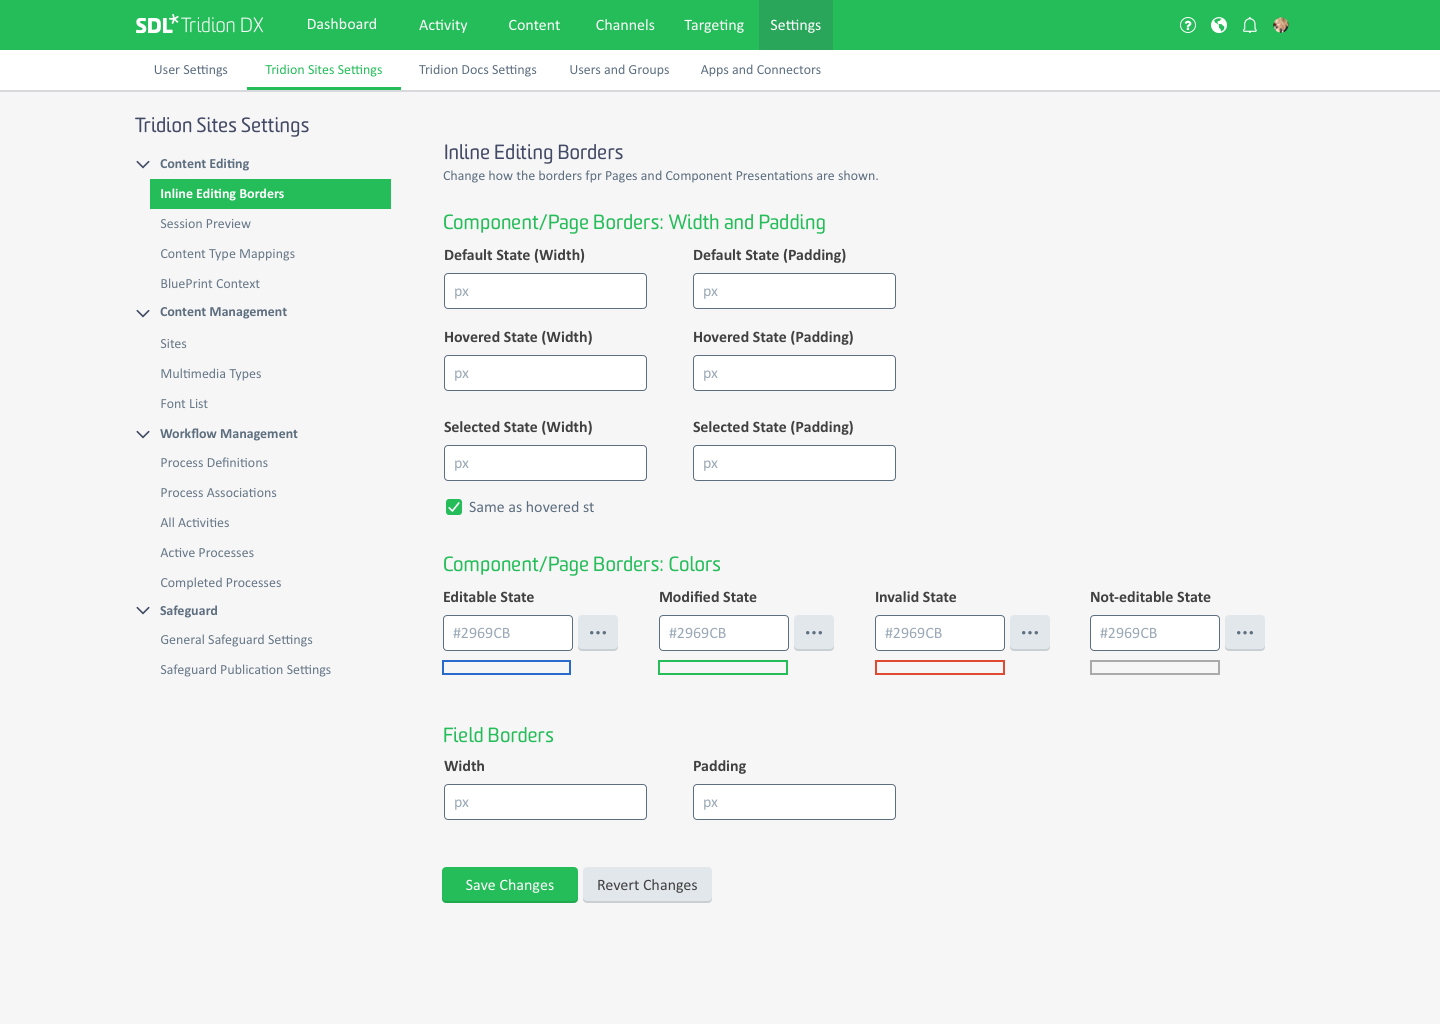Image resolution: width=1440 pixels, height=1024 pixels.
Task: Click the SDL Tridion DX logo
Action: 200,25
